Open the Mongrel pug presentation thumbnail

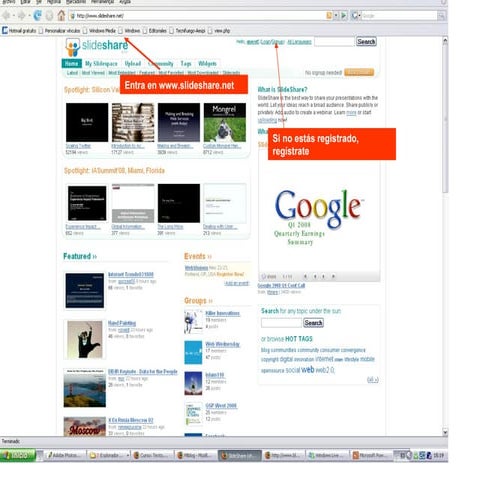click(225, 122)
